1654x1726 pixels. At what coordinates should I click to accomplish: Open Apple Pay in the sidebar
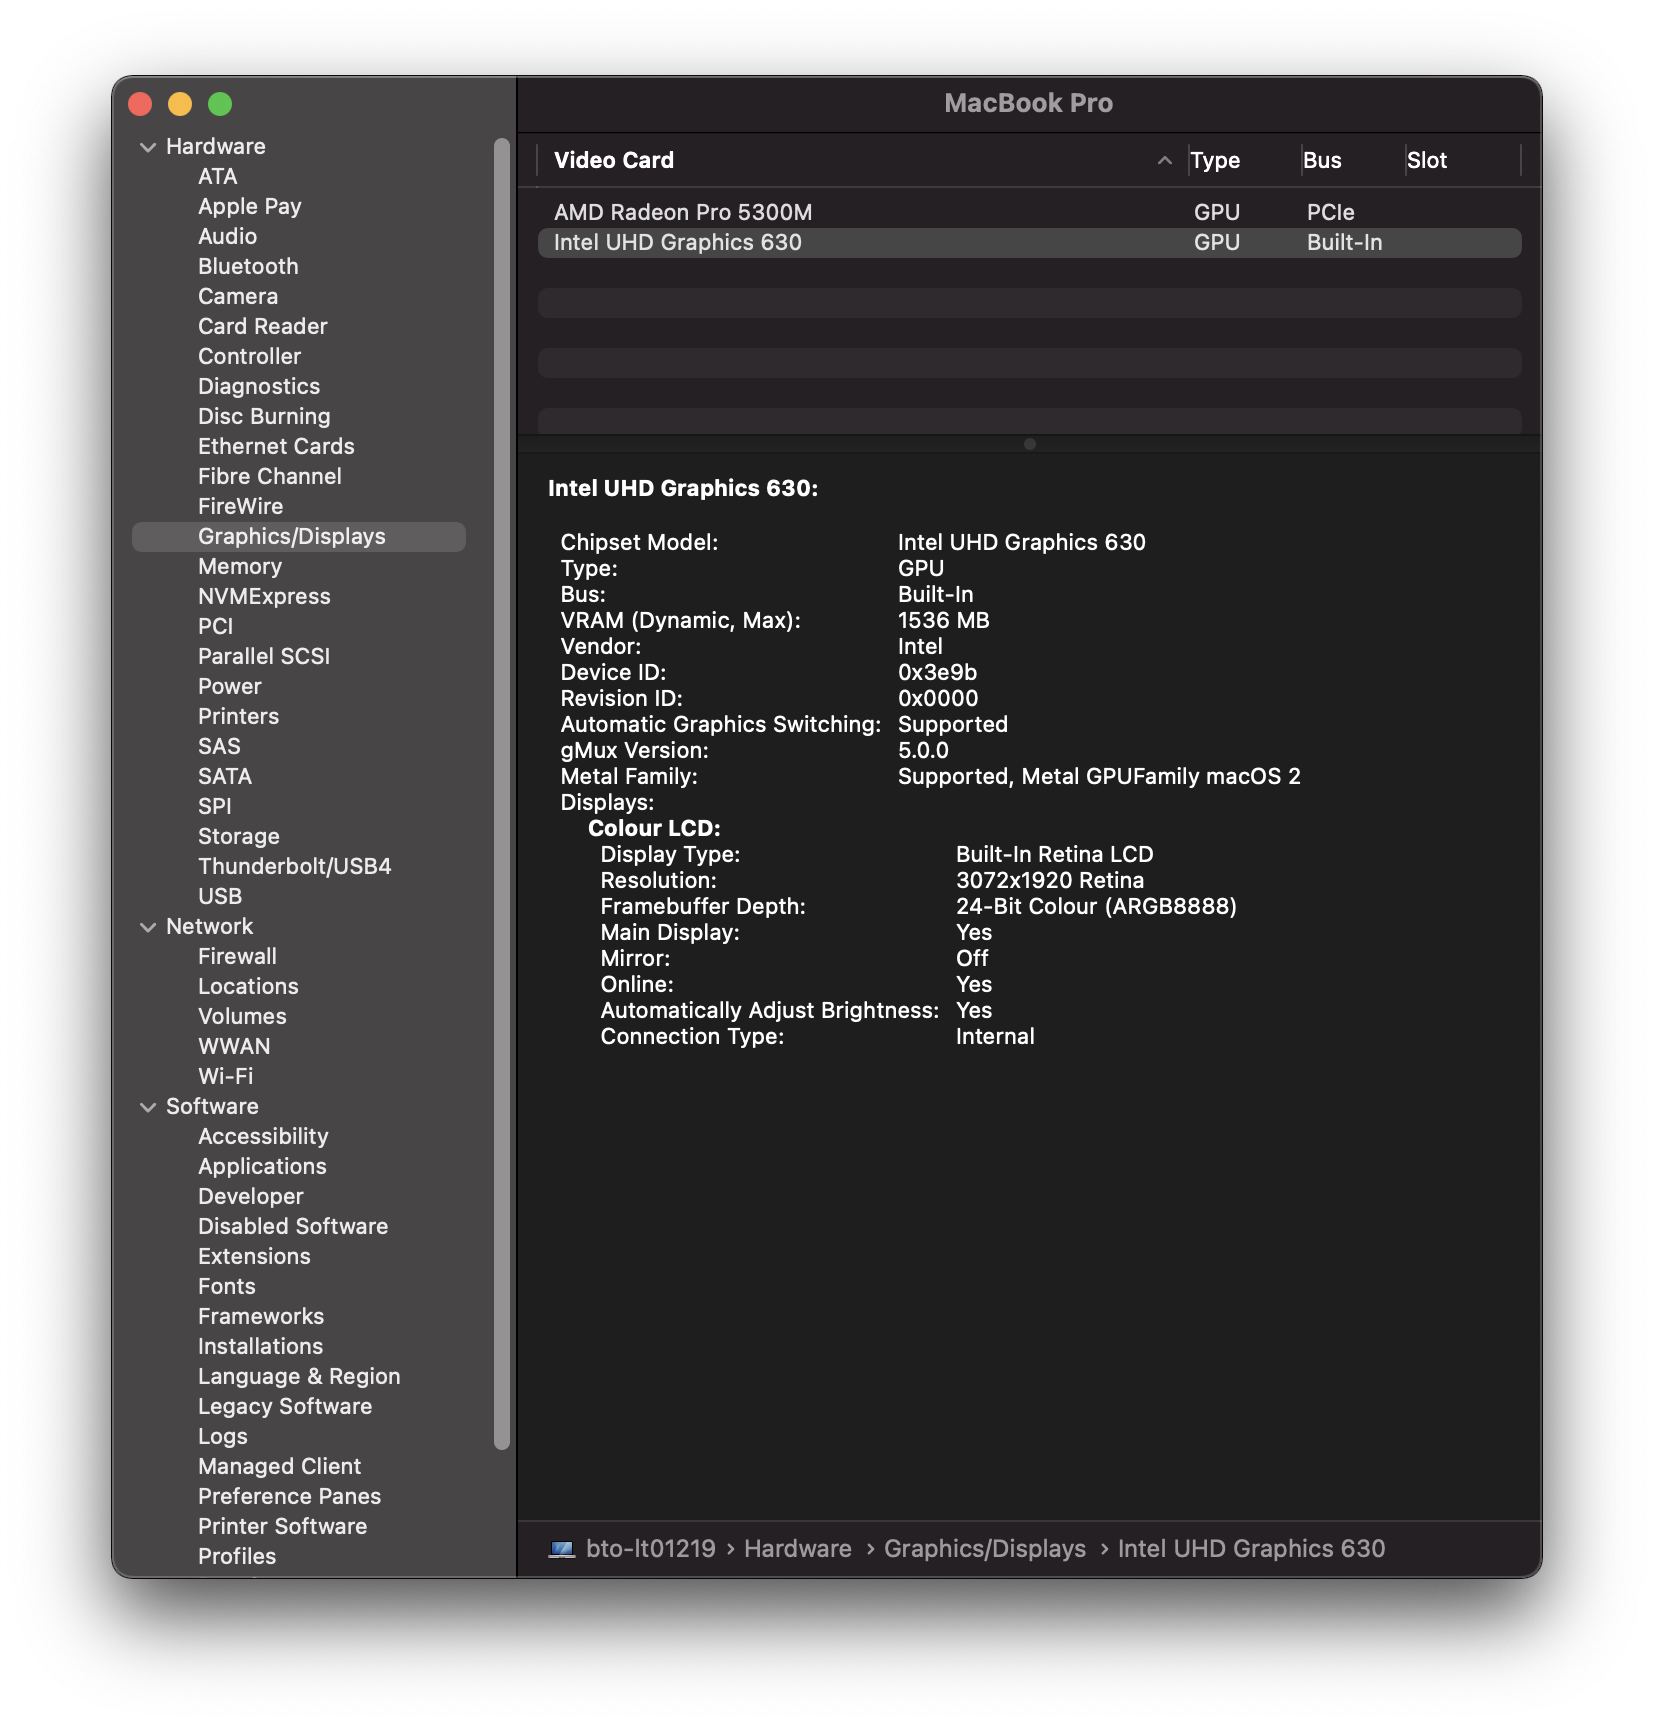[x=249, y=207]
